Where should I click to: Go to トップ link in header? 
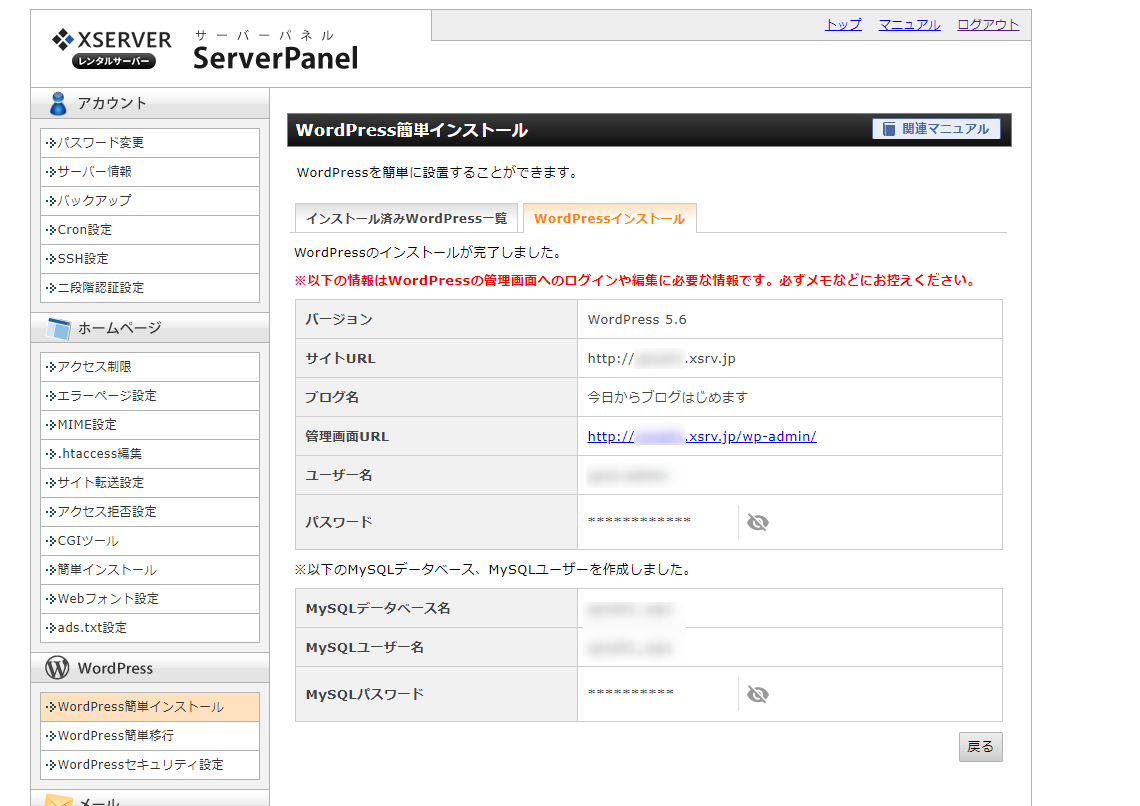tap(843, 25)
